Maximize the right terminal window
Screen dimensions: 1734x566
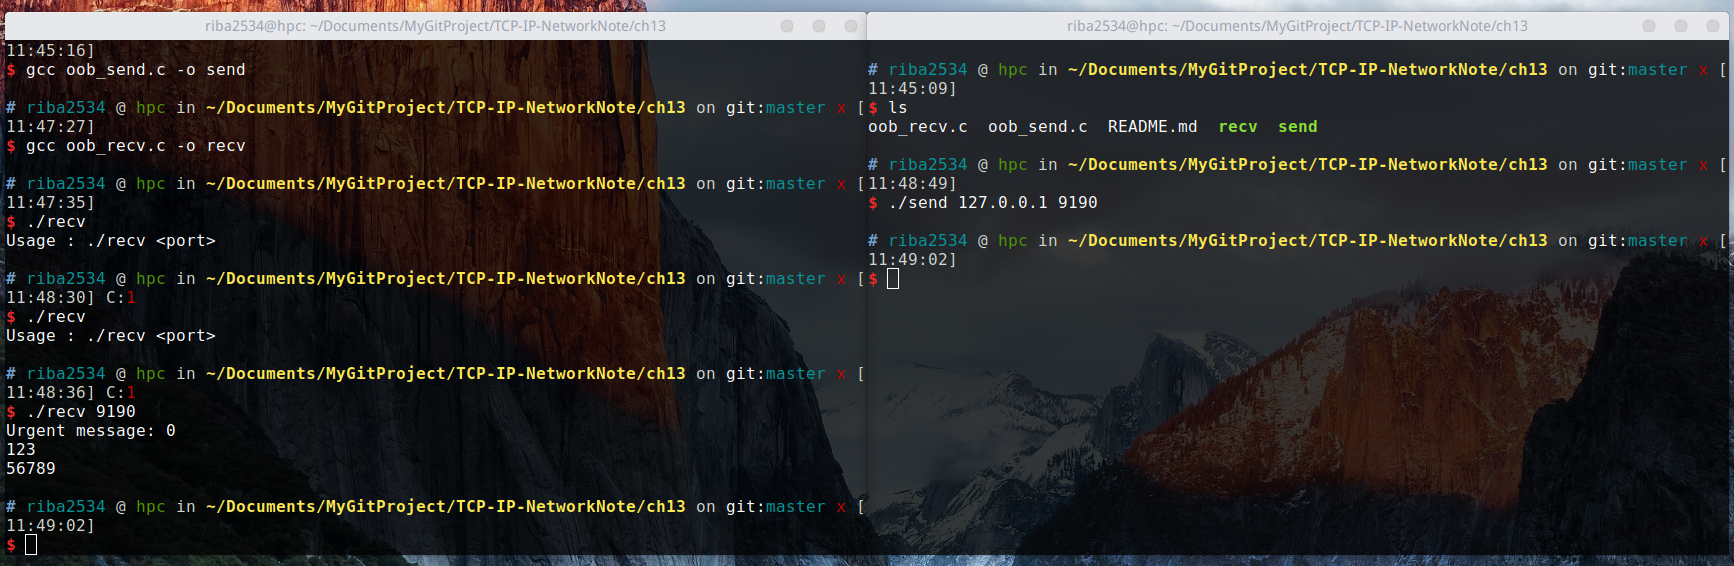click(1681, 26)
